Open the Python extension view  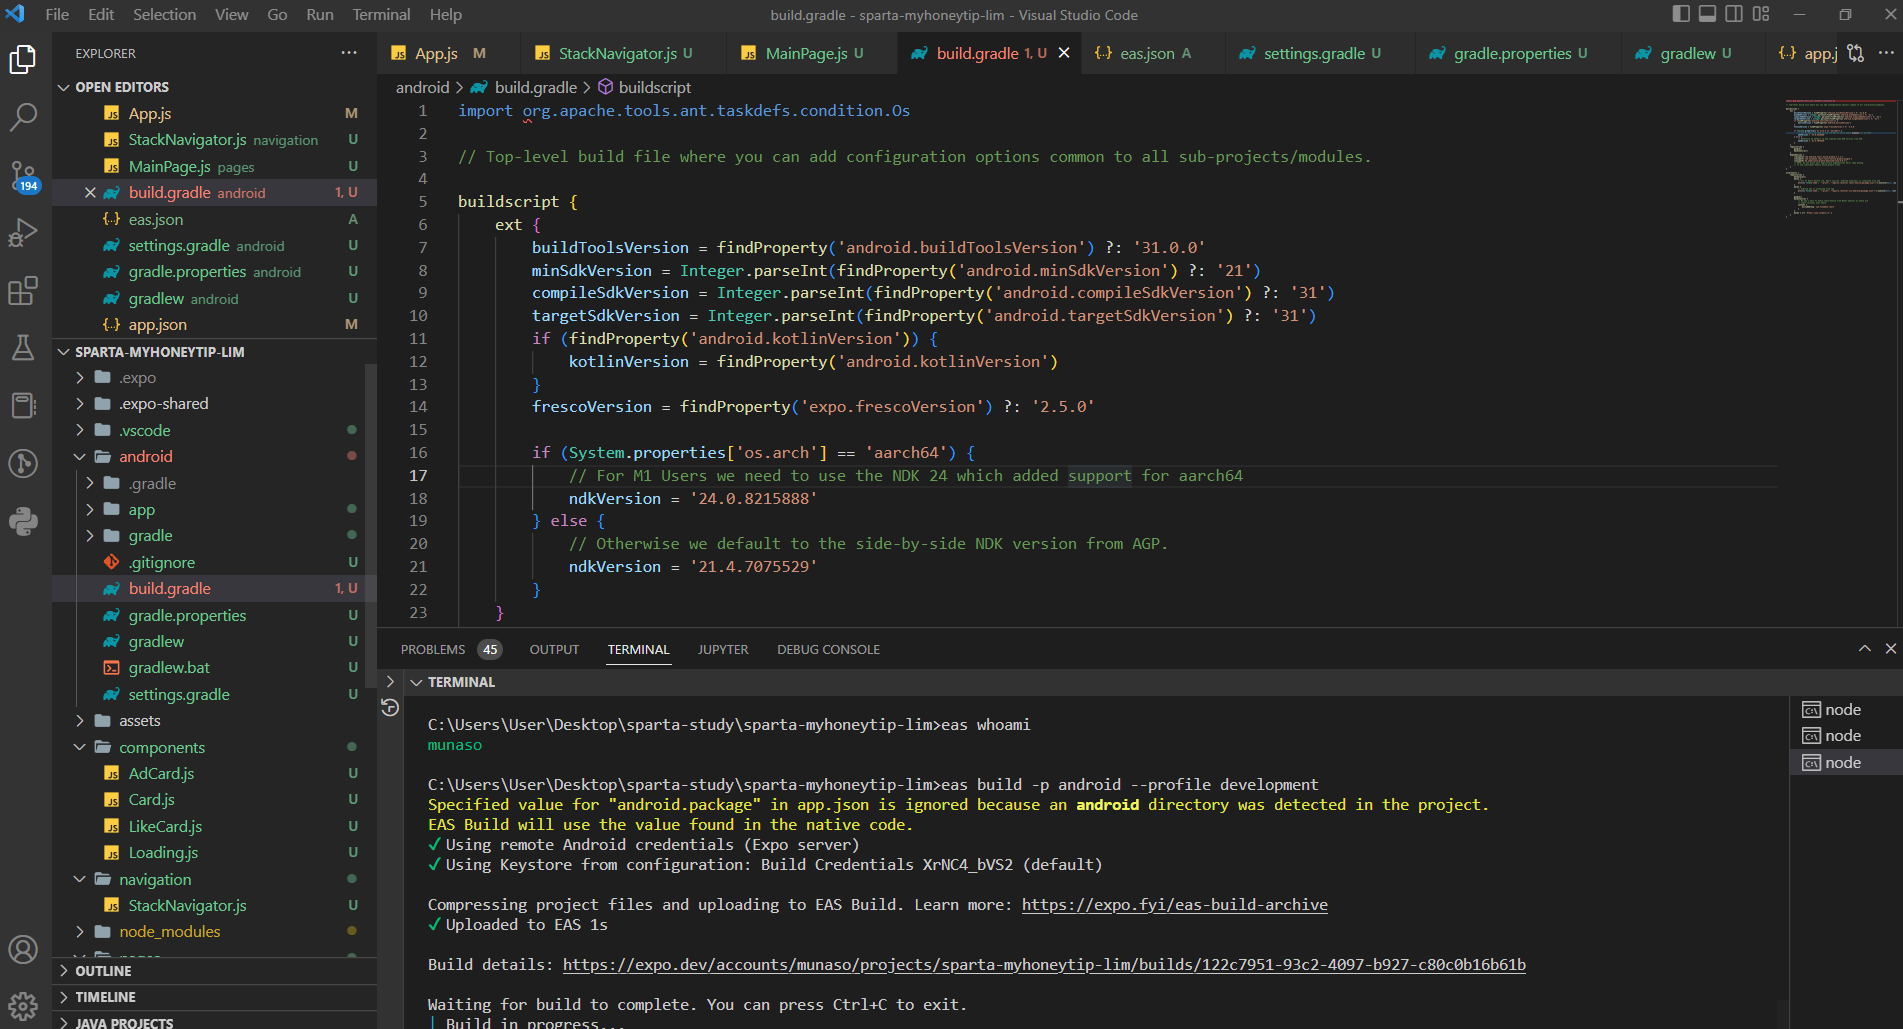[23, 521]
